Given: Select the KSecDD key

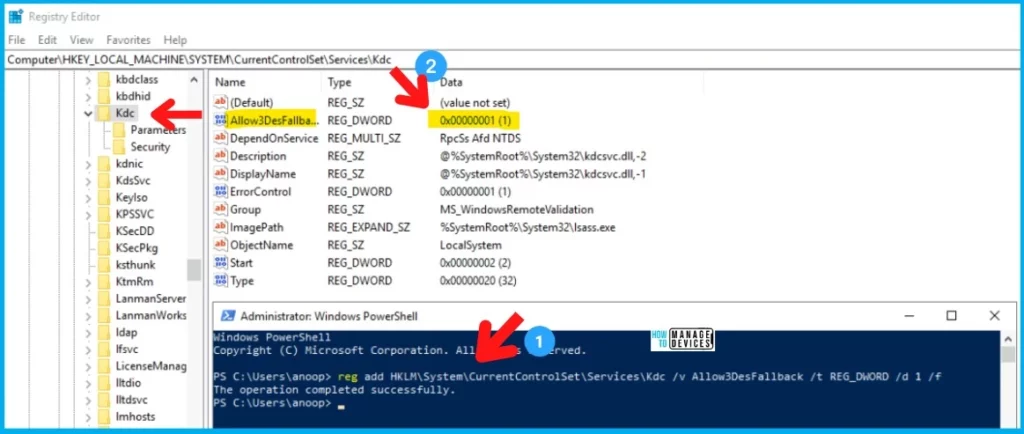Looking at the screenshot, I should [x=135, y=231].
